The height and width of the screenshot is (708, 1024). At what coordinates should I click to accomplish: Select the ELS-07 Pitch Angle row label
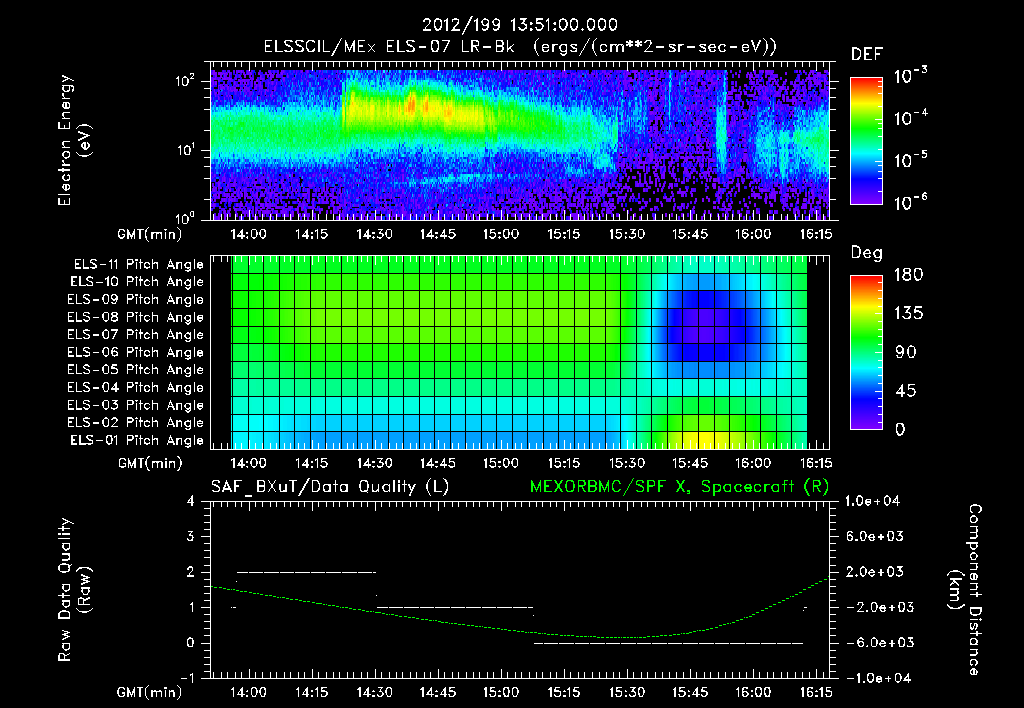[136, 335]
